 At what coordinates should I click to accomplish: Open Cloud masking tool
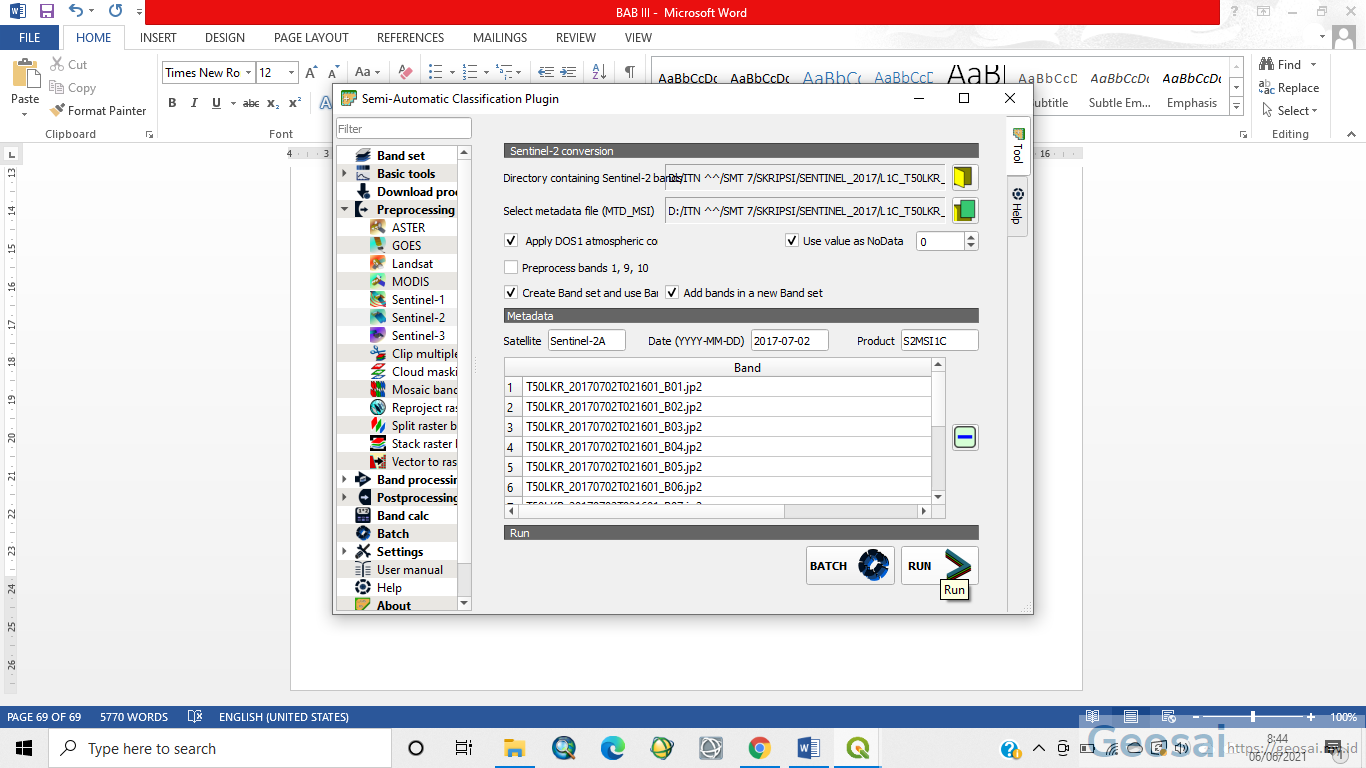[413, 372]
